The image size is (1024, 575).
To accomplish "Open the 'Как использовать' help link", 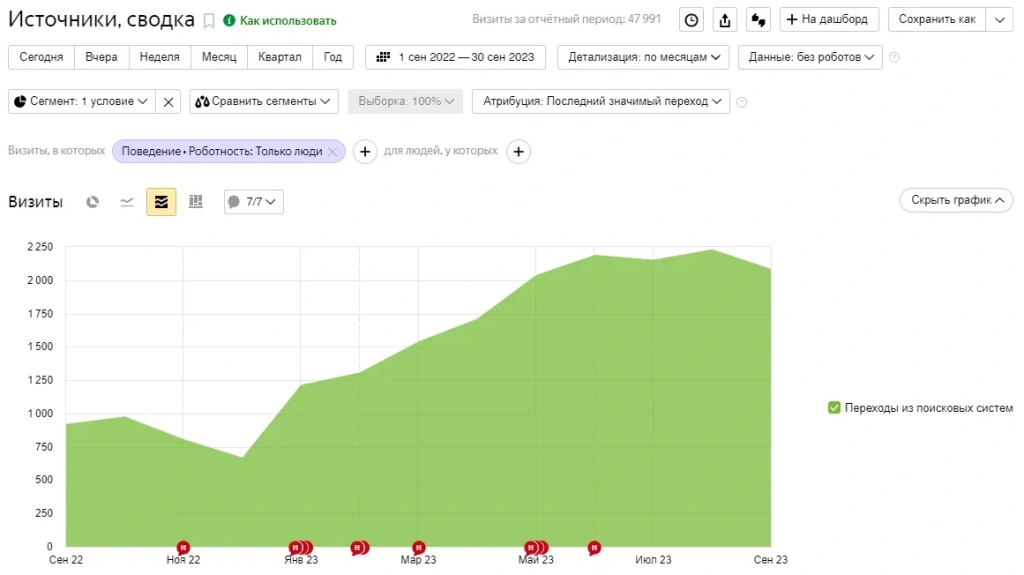I will click(x=280, y=21).
